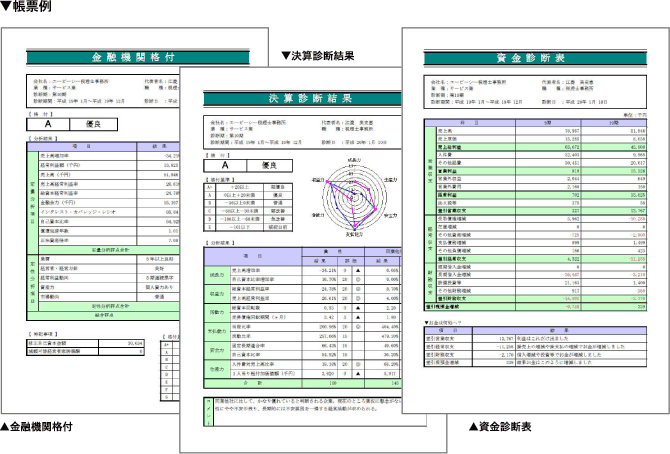
Task: Select the 売上高 row in 資金診断表
Action: 541,131
